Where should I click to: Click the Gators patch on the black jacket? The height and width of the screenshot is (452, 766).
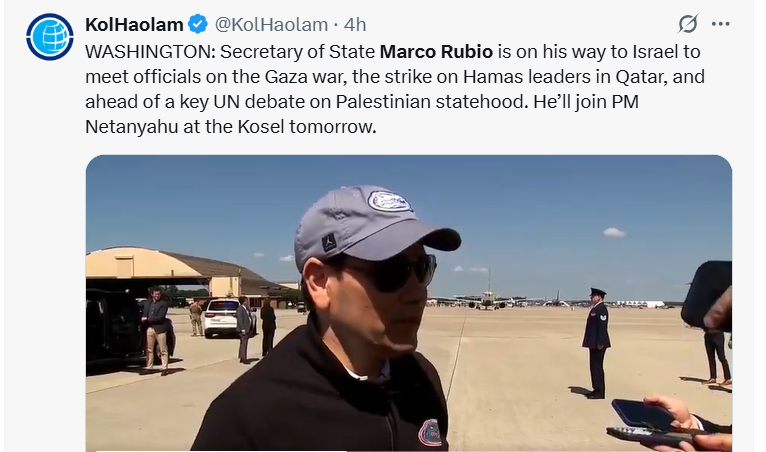(x=429, y=432)
